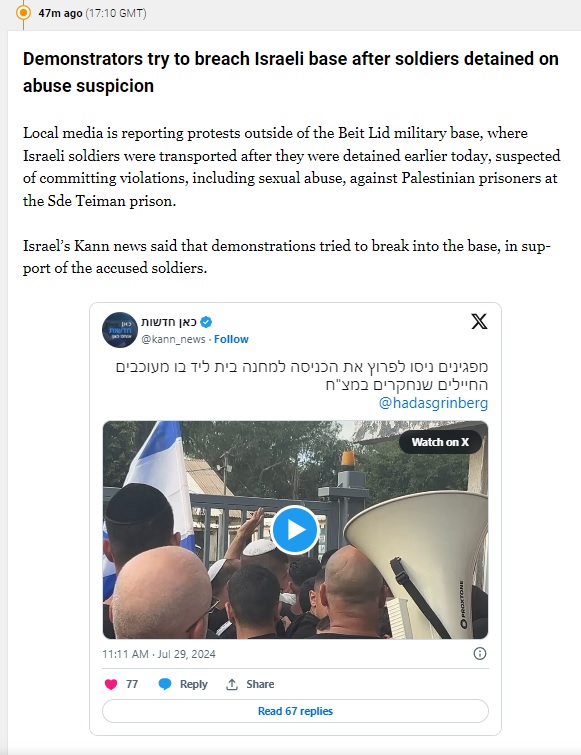Click the orange live update timeline marker
Image resolution: width=581 pixels, height=755 pixels.
23,13
